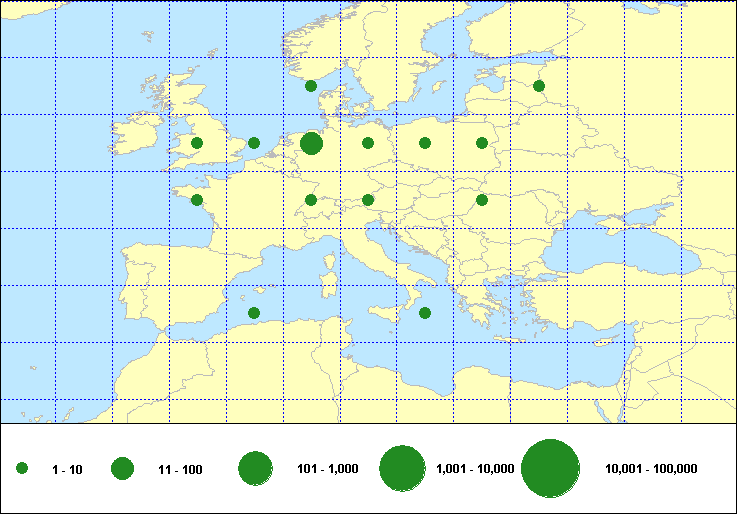Select the green dot north of Denmark

tap(311, 86)
